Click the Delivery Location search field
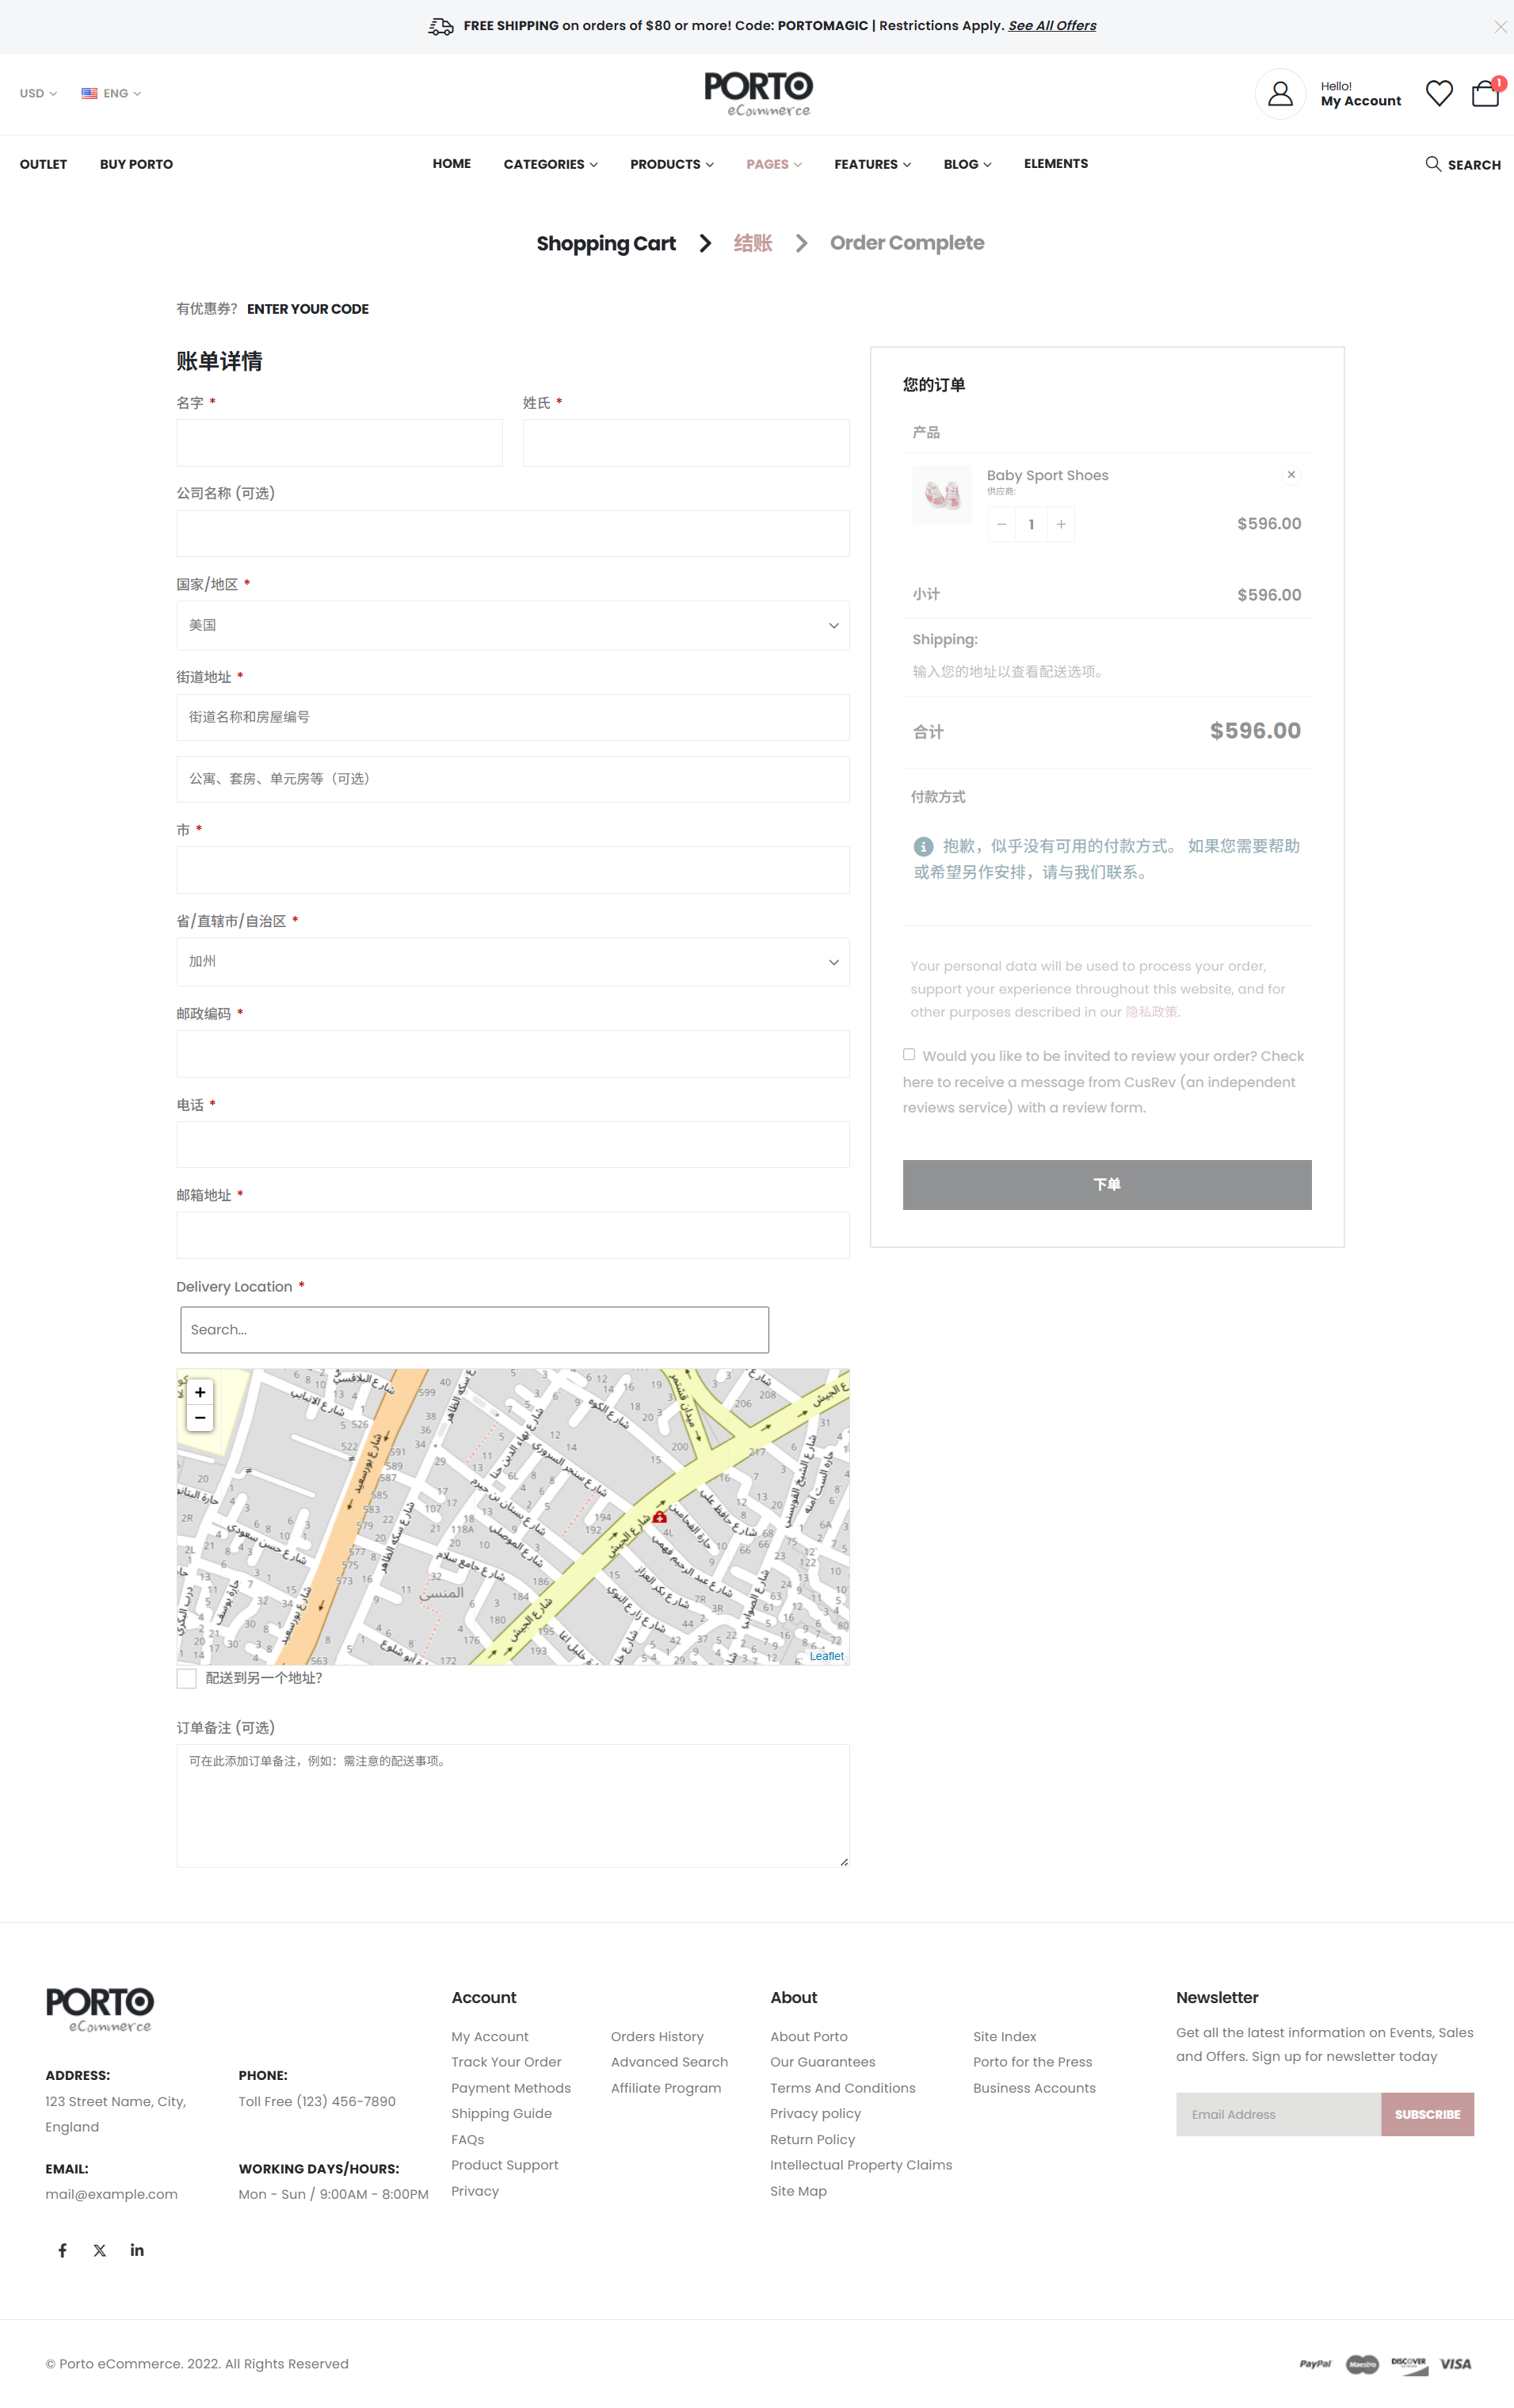 (x=474, y=1330)
